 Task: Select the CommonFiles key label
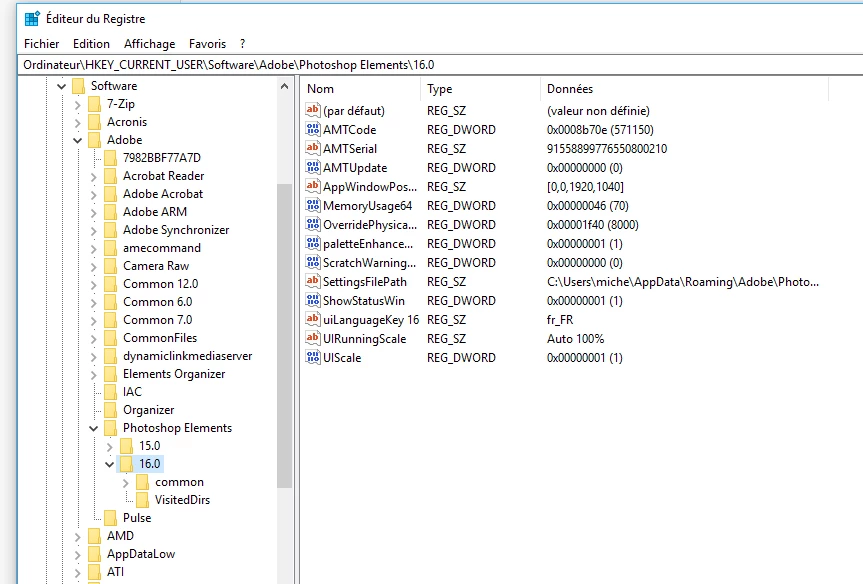(160, 338)
